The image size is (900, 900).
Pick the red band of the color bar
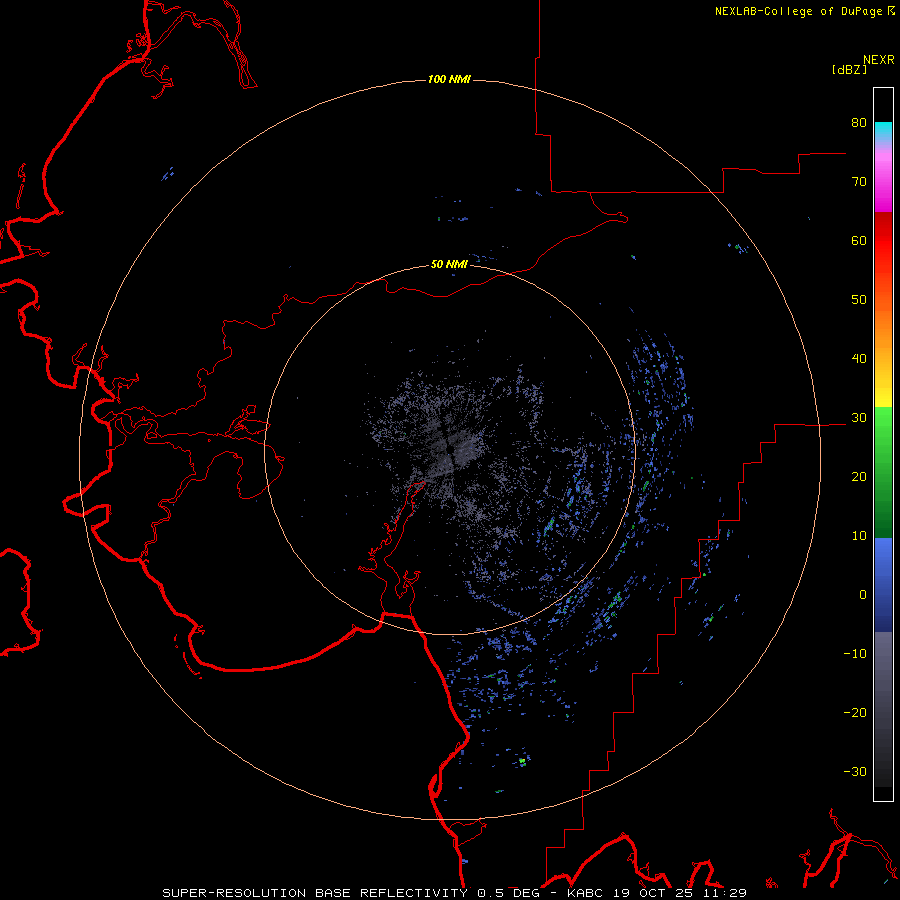coord(883,240)
